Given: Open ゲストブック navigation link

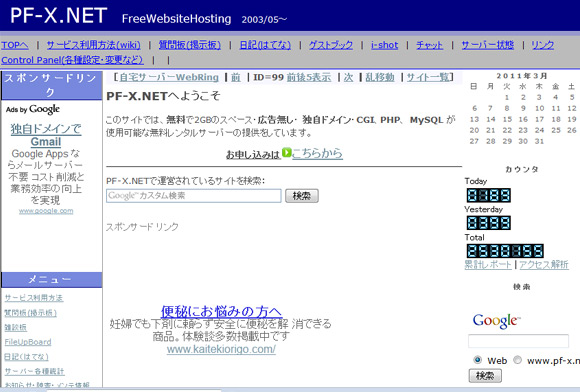Looking at the screenshot, I should coord(331,45).
